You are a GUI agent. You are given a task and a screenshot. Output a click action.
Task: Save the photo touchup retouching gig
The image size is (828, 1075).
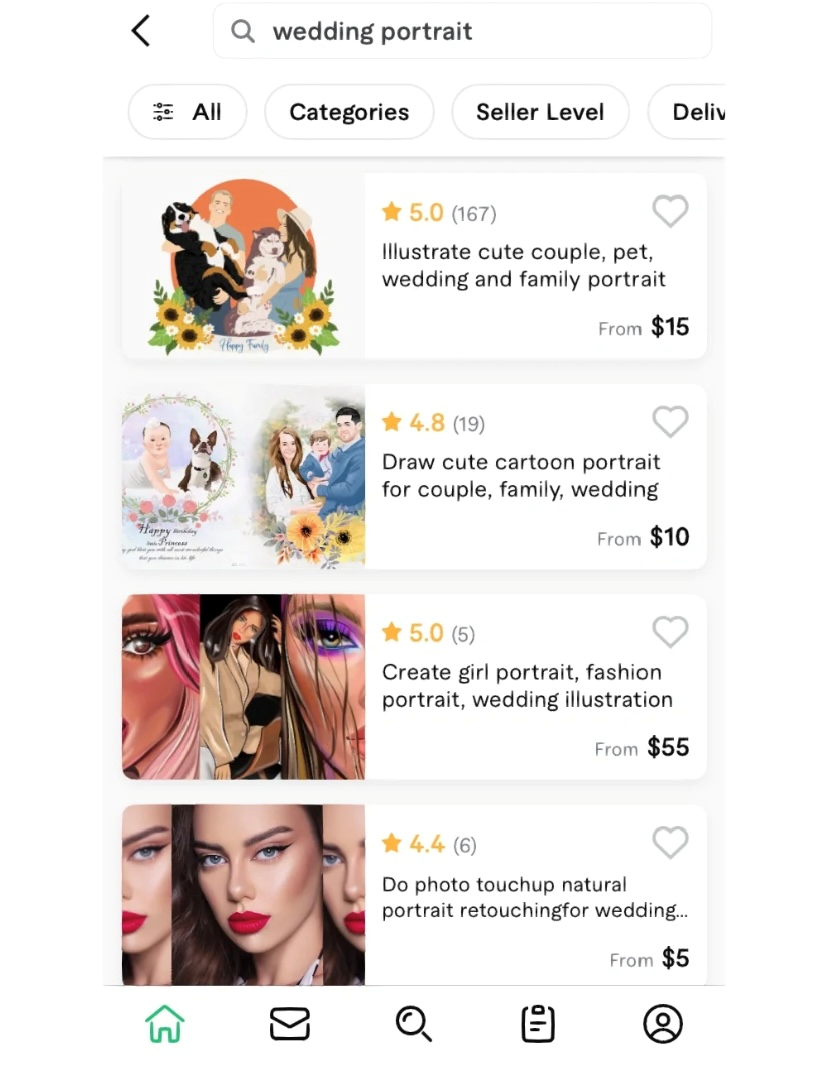(x=670, y=842)
